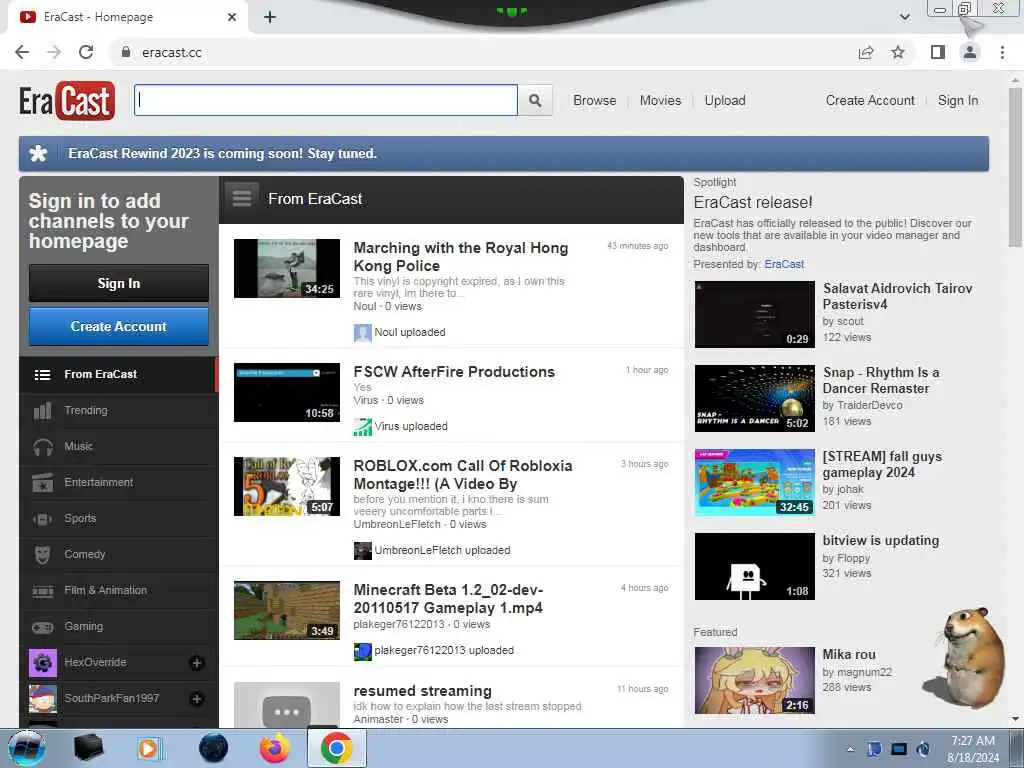Viewport: 1024px width, 768px height.
Task: Open Marching with the Royal Hong Kong Police
Action: (460, 257)
